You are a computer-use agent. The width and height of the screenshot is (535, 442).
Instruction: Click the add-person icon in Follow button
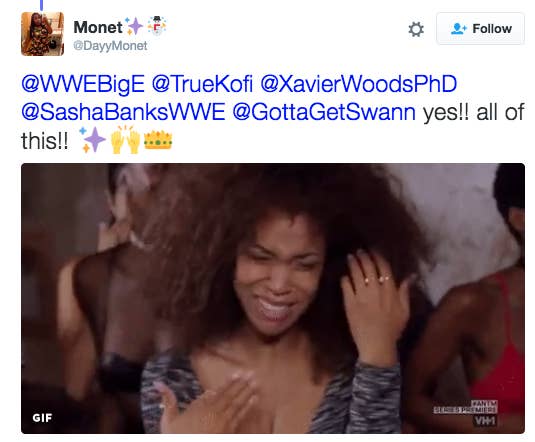(458, 29)
